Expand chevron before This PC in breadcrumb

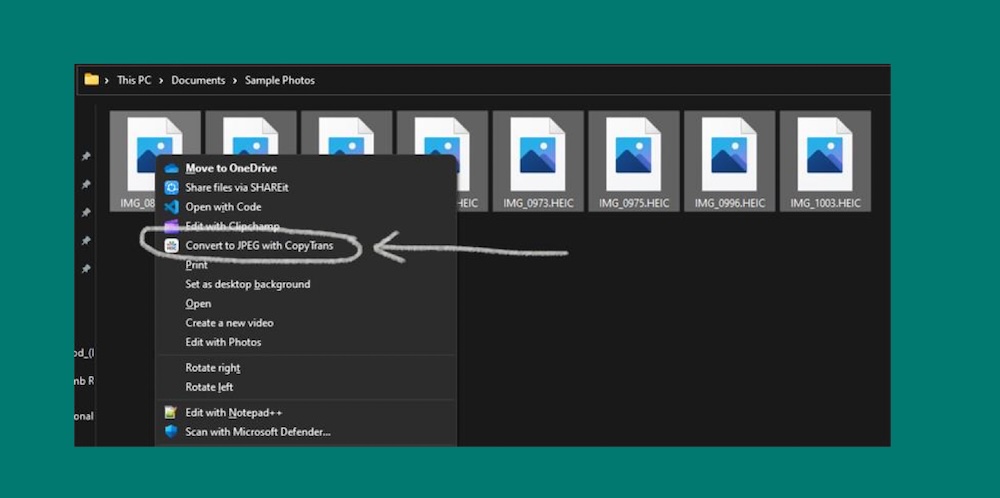click(x=108, y=80)
